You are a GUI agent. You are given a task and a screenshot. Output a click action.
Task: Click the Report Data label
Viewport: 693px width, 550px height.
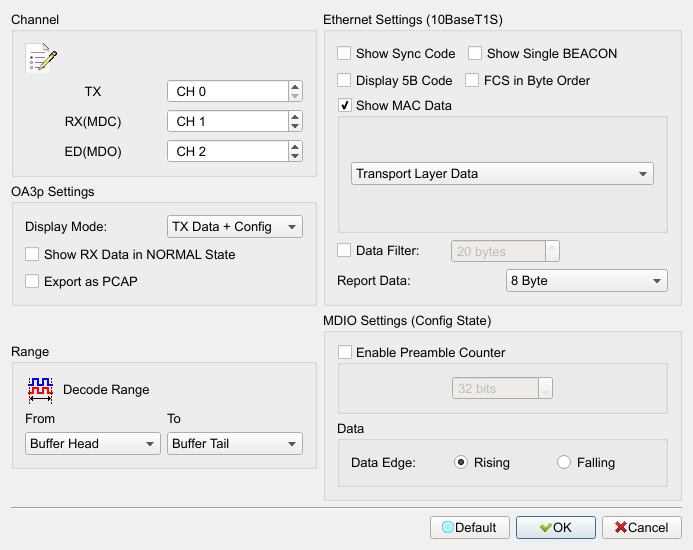tap(373, 281)
